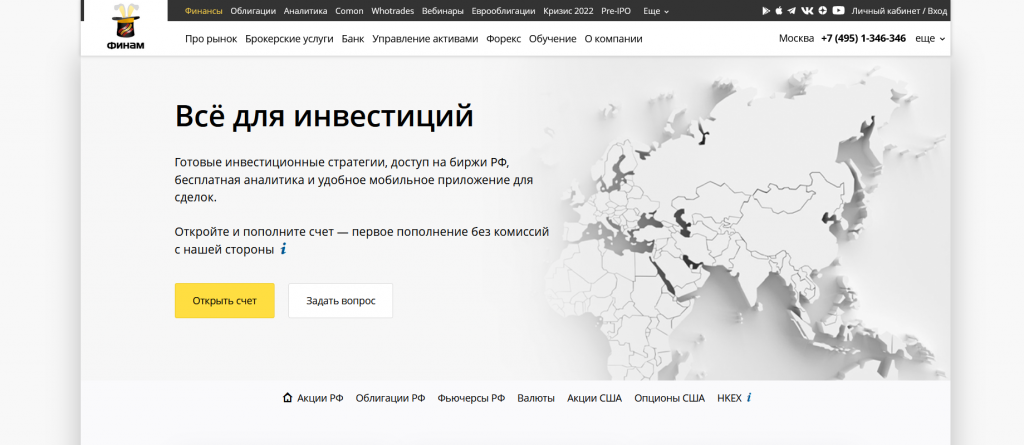
Task: Select the 'Форекс' menu item
Action: 503,39
